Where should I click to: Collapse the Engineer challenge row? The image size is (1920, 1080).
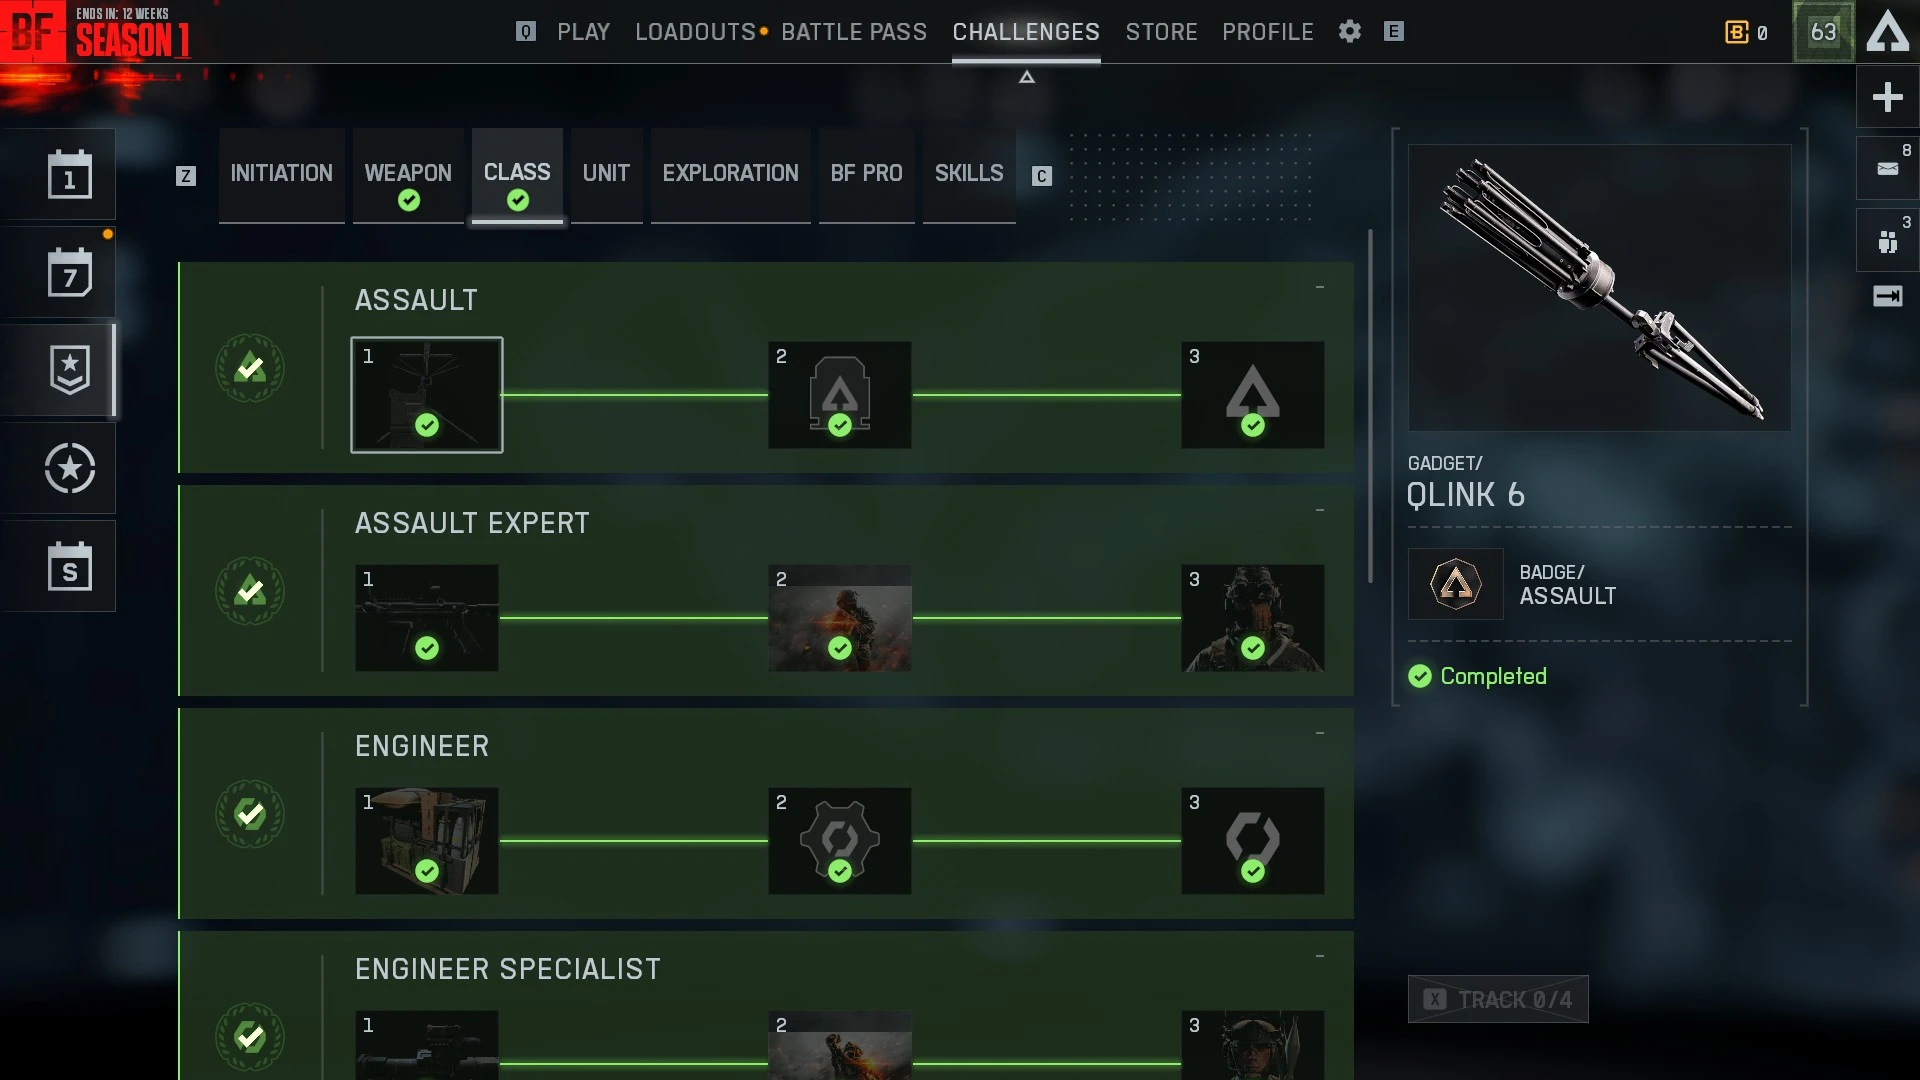tap(1320, 733)
